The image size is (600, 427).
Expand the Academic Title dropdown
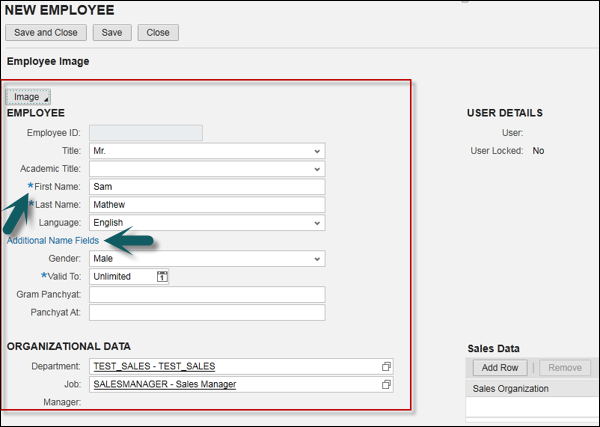tap(317, 168)
